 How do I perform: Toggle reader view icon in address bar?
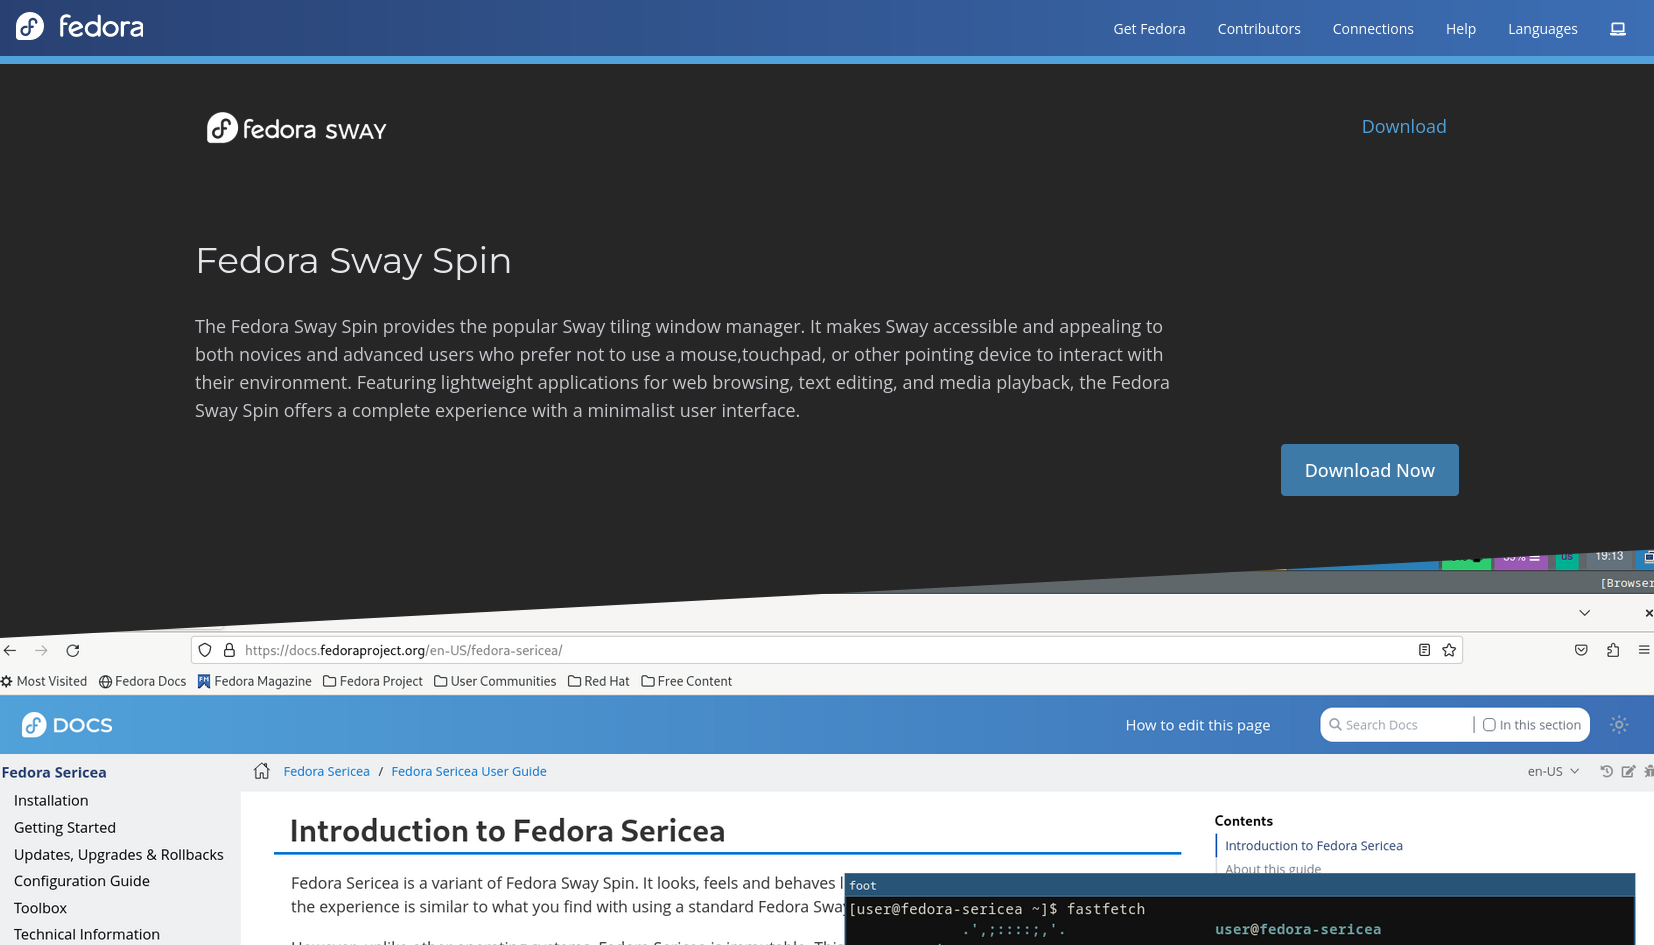1424,650
